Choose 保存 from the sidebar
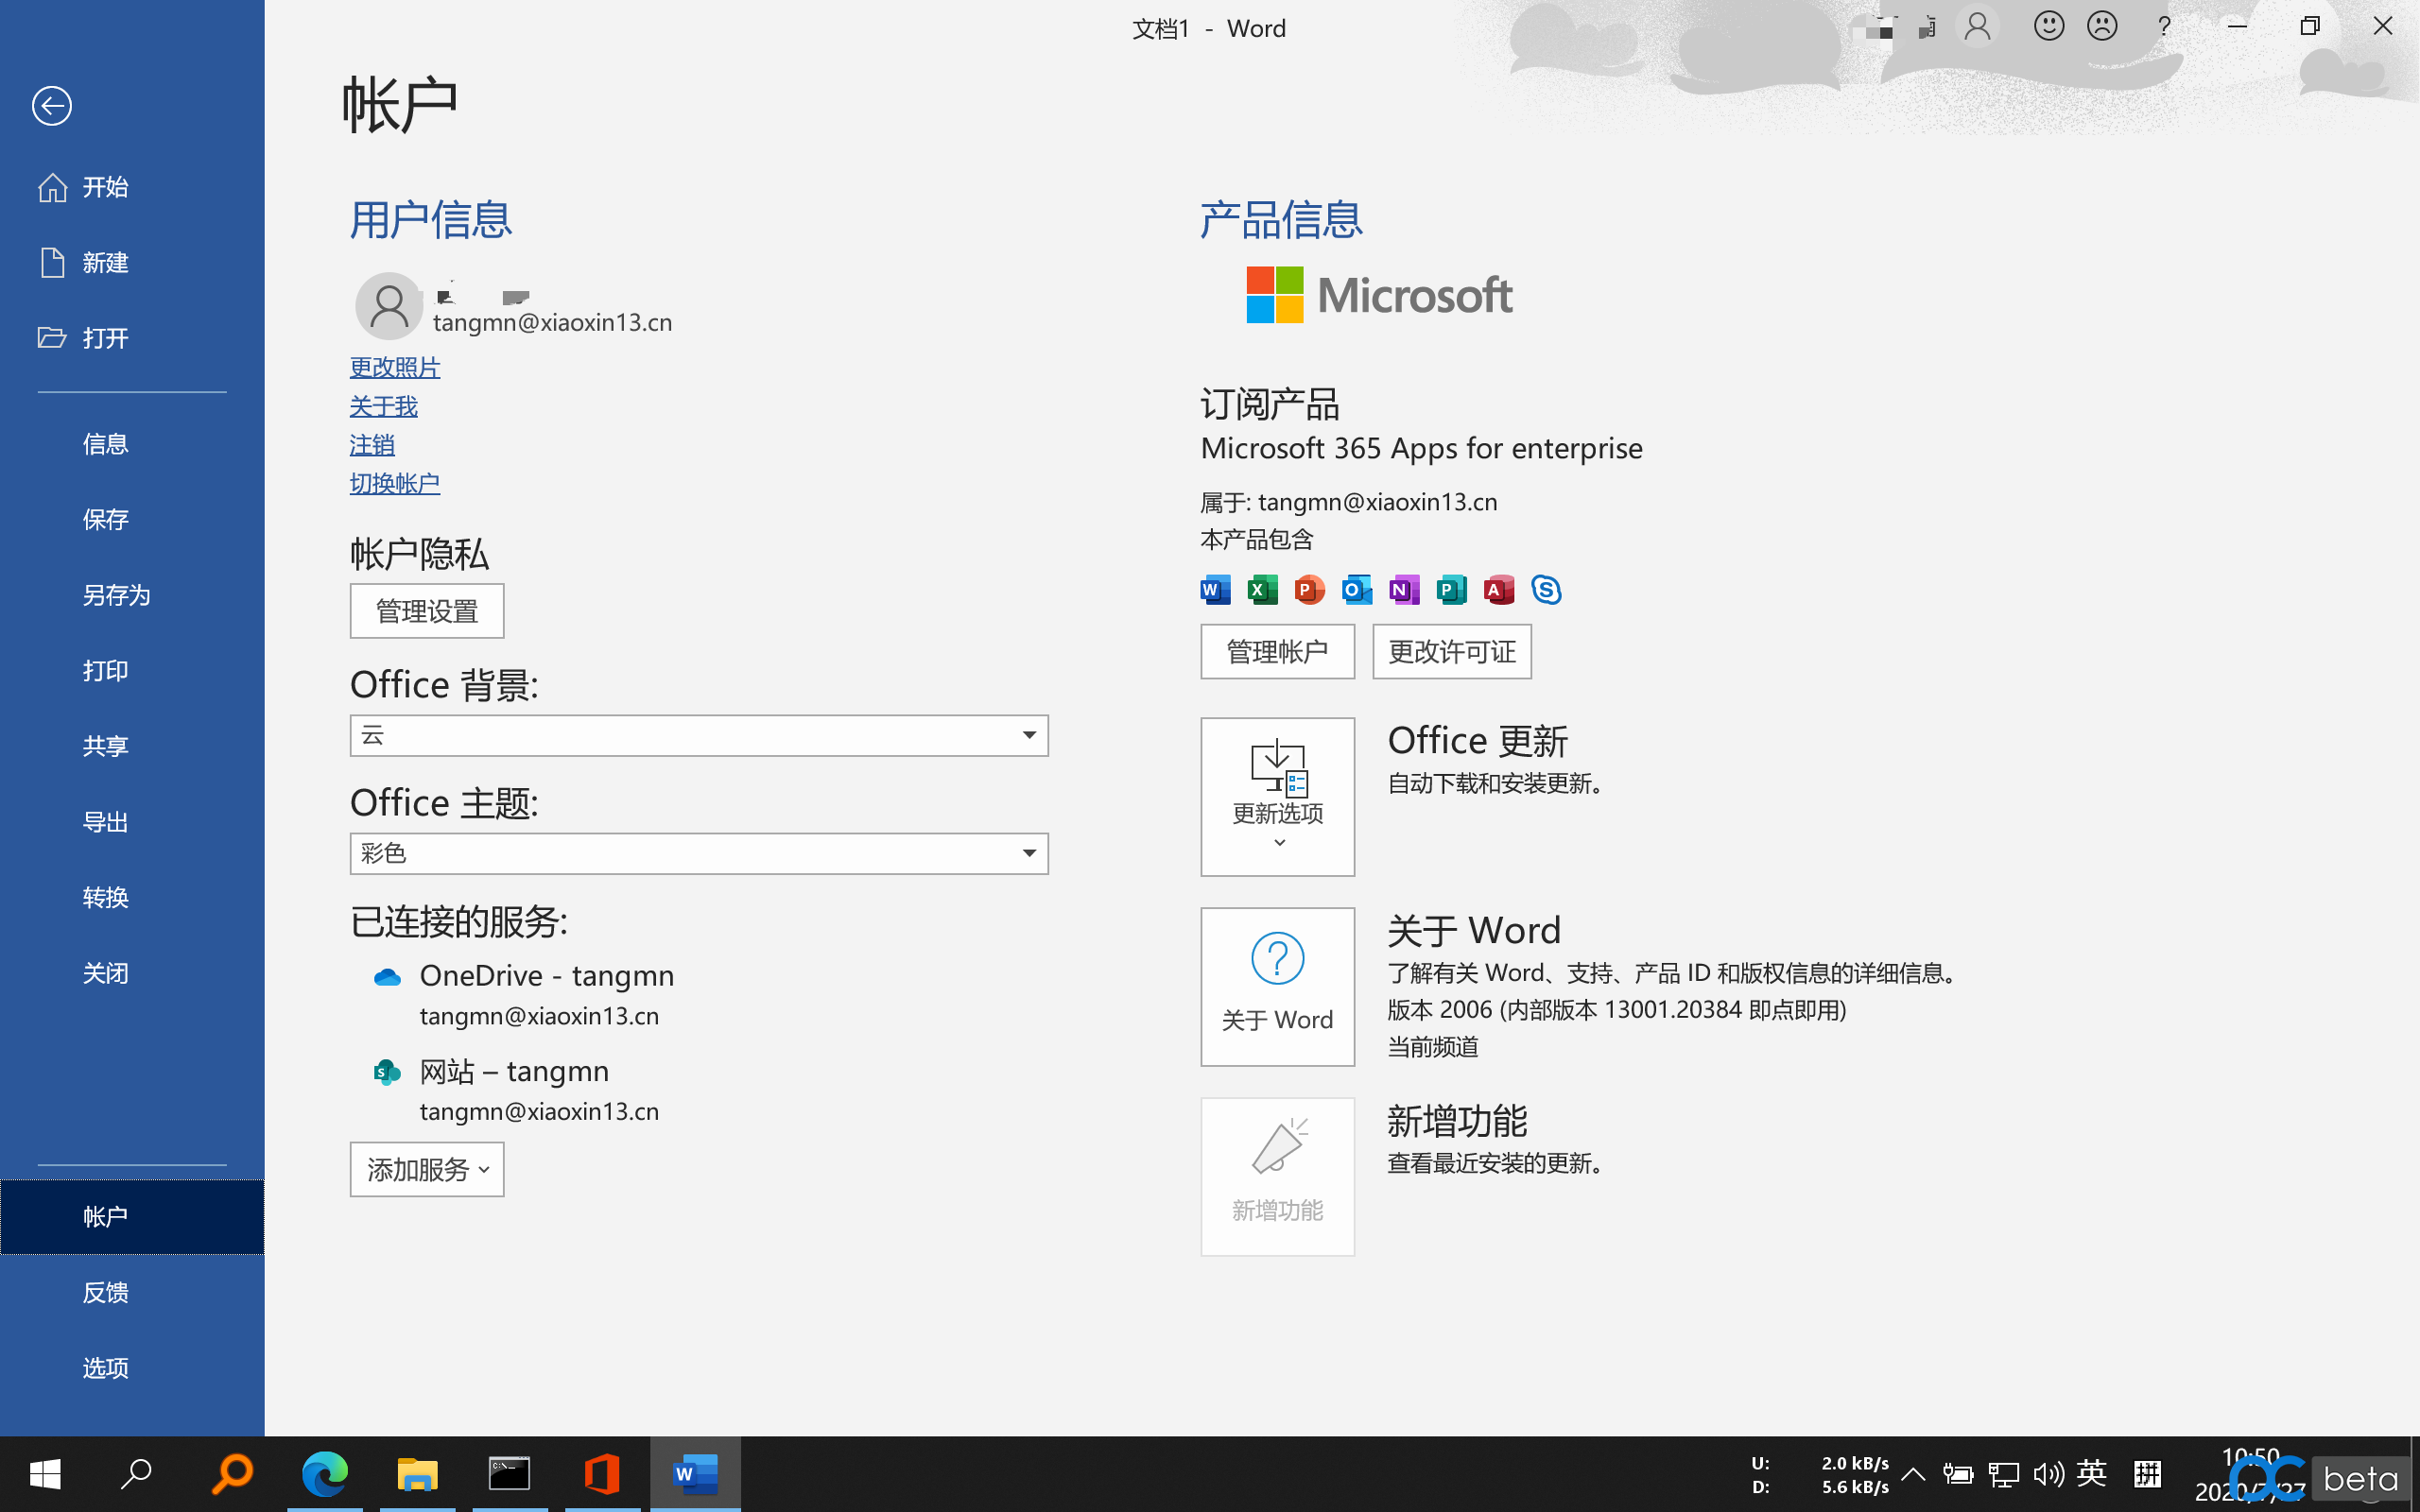Viewport: 2420px width, 1512px height. [x=132, y=519]
